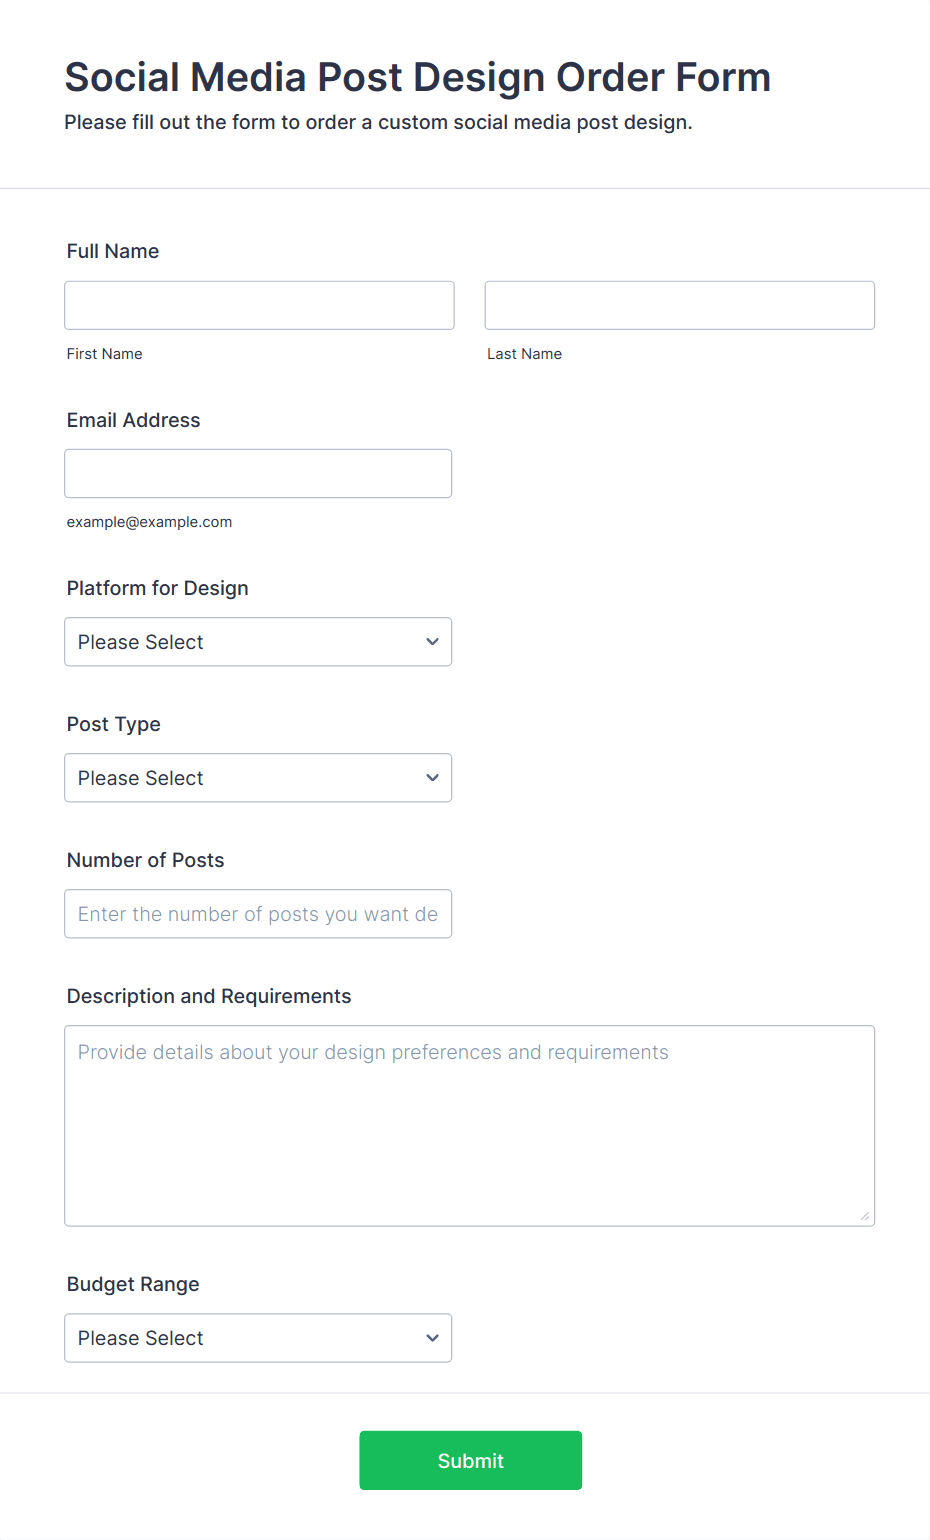Click the chevron arrow in Platform dropdown

pos(432,642)
